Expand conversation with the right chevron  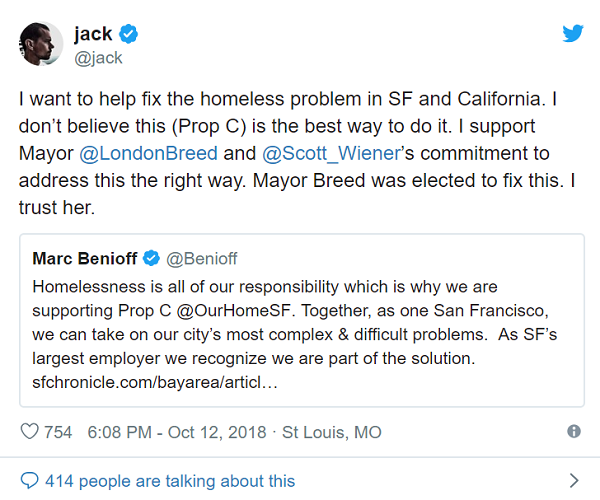click(573, 481)
